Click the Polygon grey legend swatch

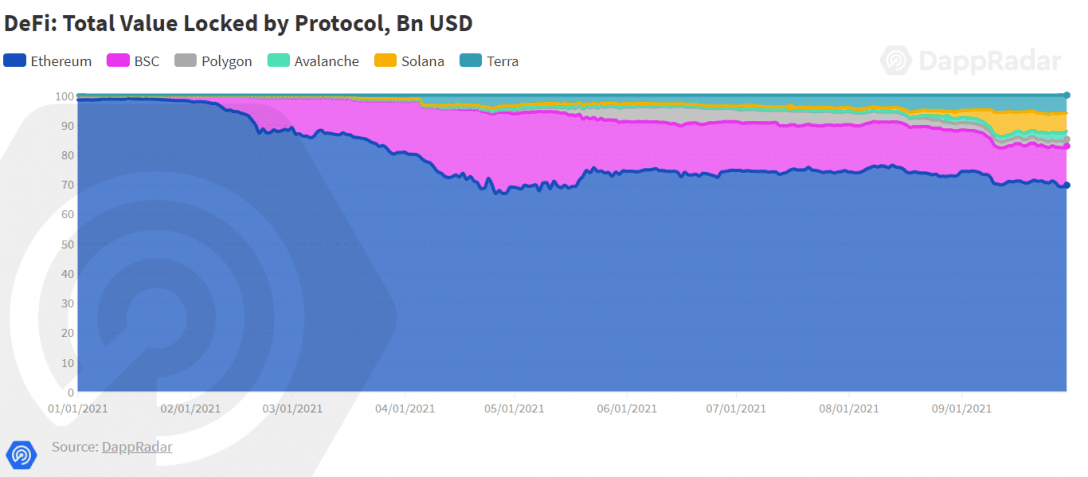[185, 61]
